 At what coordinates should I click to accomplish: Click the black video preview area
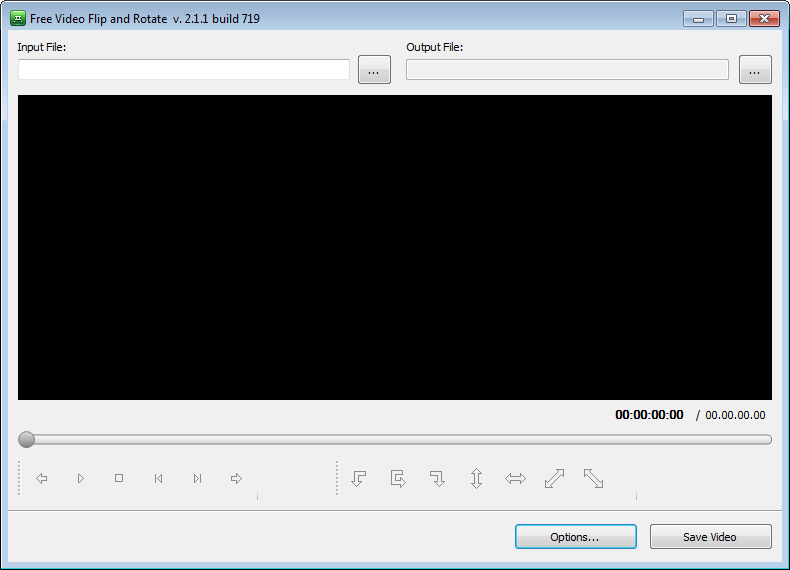pos(394,247)
